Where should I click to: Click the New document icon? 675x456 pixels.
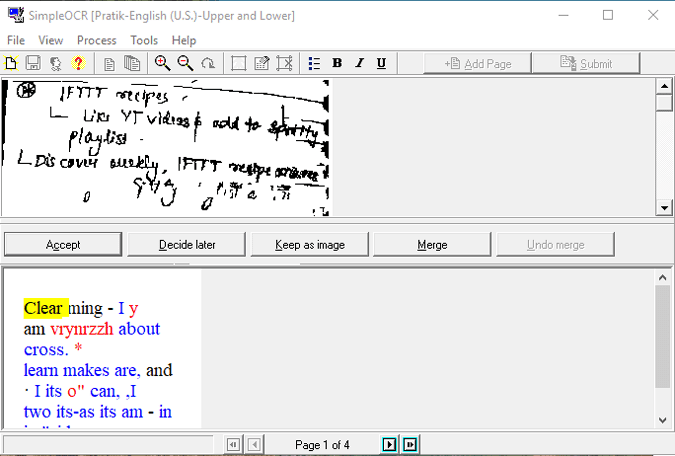11,63
